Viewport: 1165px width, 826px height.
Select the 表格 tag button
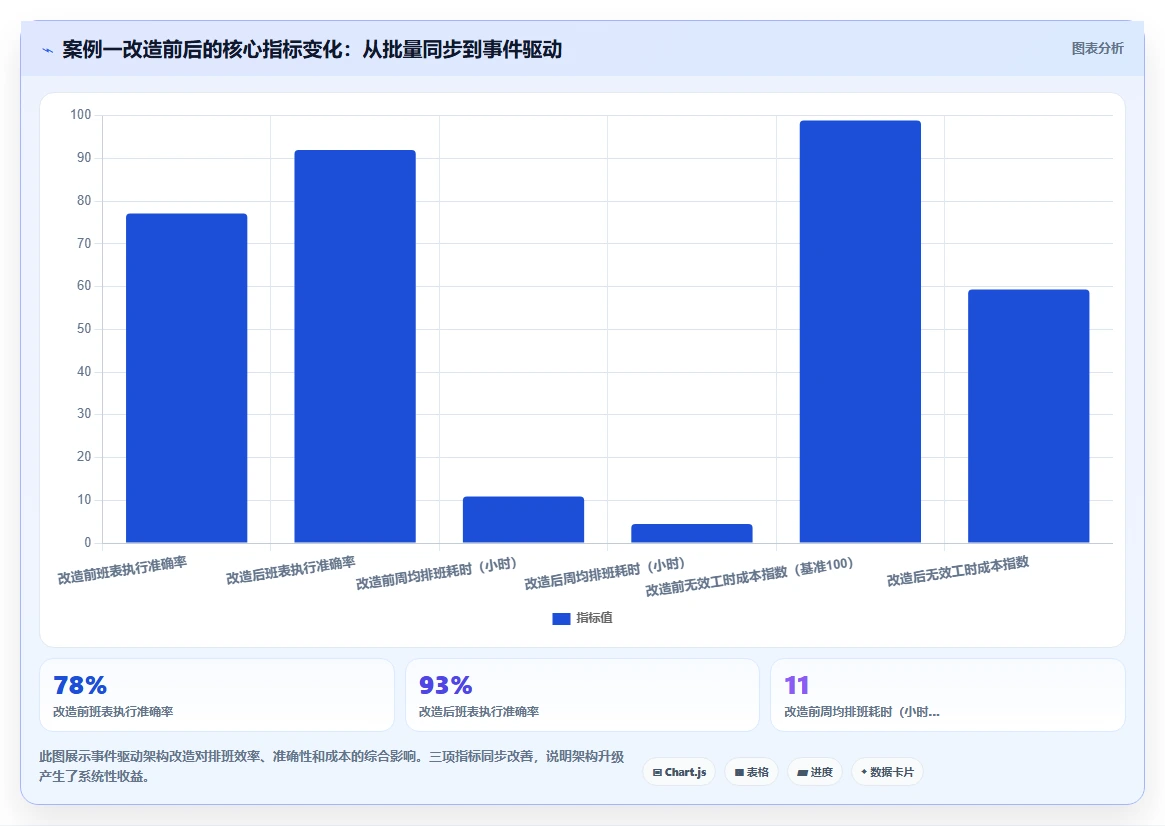(751, 772)
